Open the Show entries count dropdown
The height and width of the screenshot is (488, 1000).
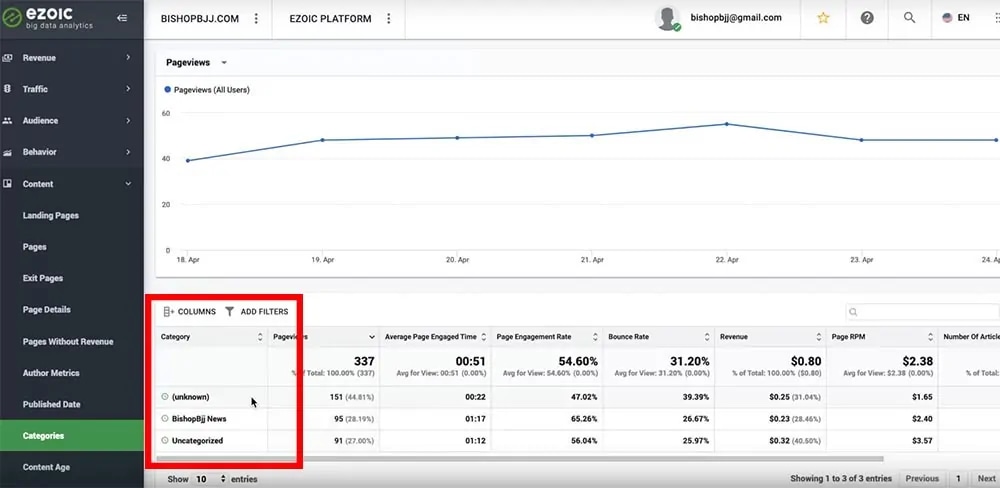click(x=211, y=478)
